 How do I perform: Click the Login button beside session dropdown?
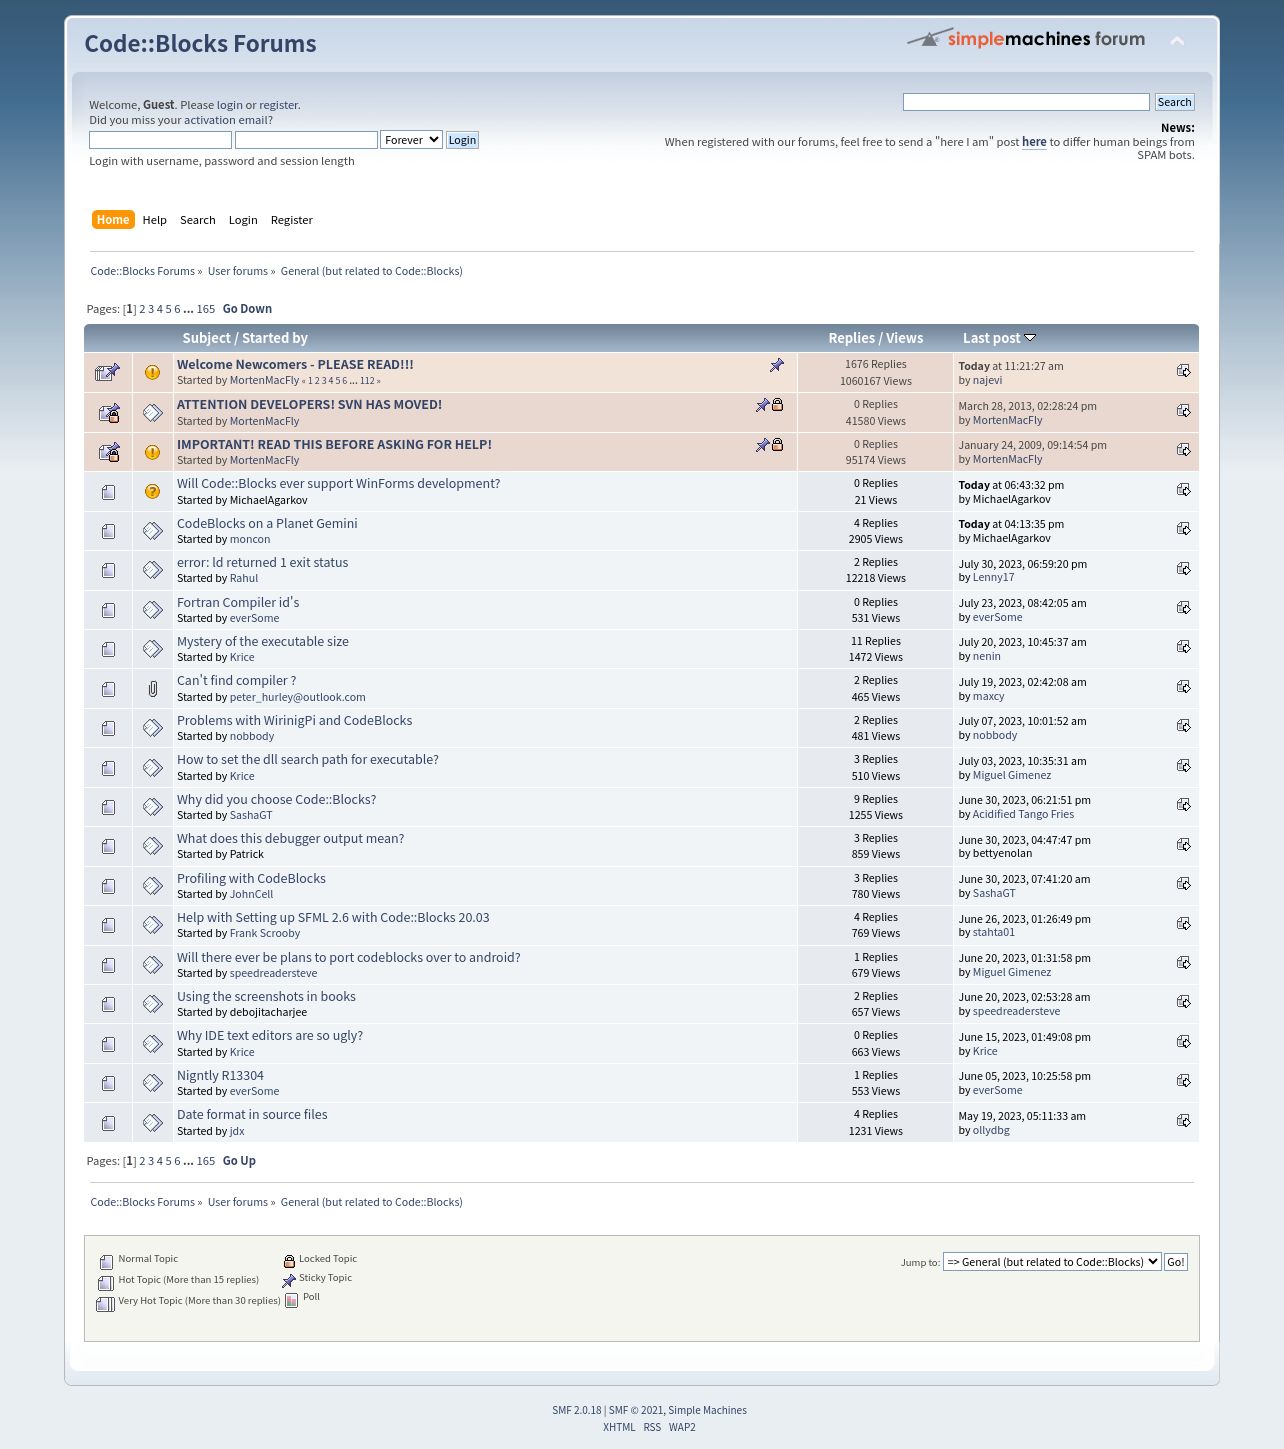tap(462, 140)
